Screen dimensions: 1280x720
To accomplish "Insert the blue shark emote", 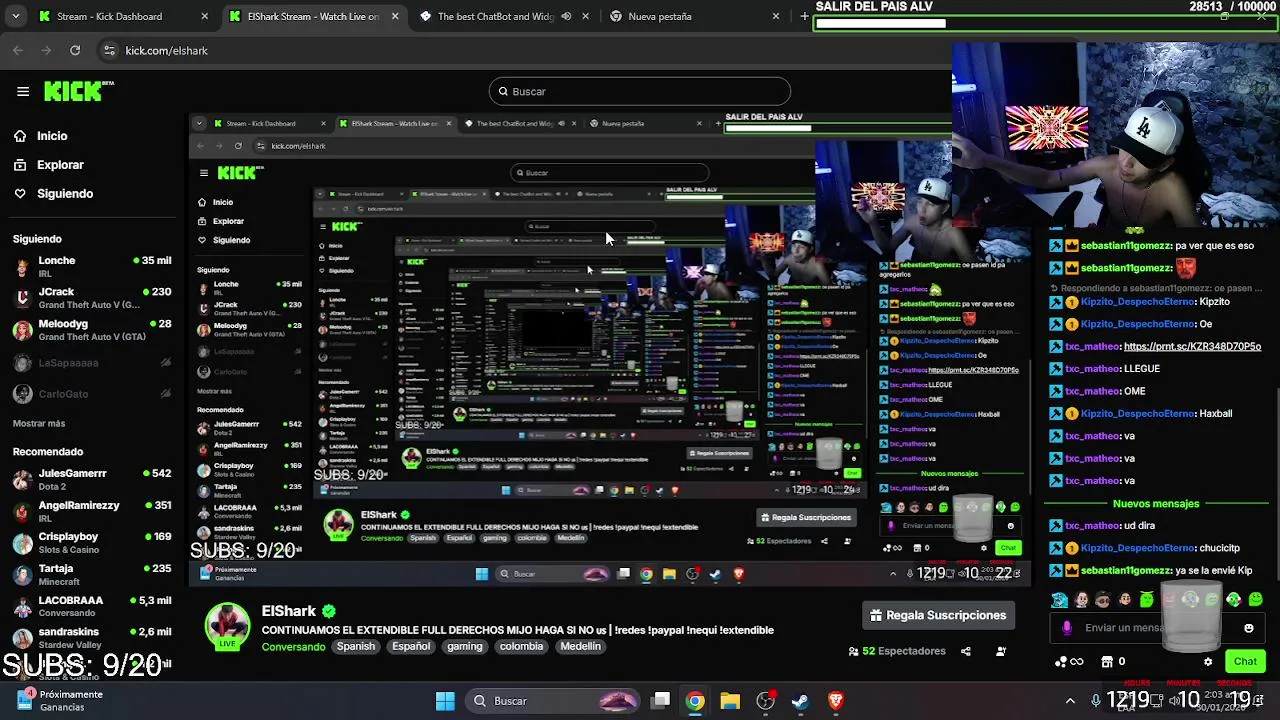I will pyautogui.click(x=1060, y=600).
